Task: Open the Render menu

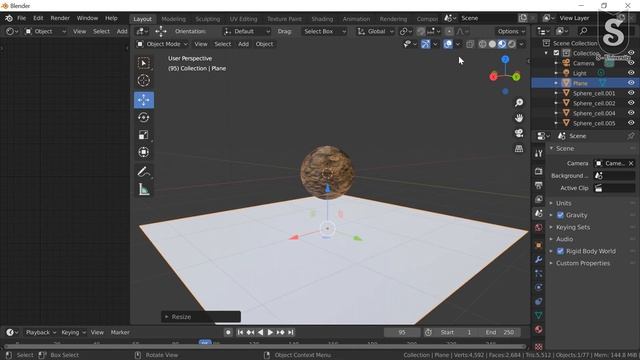Action: point(60,18)
